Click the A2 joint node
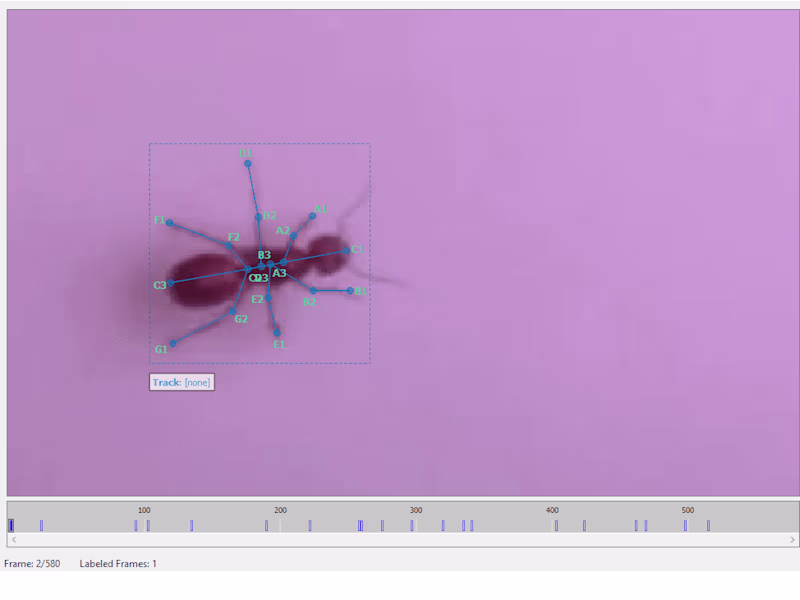This screenshot has height=600, width=800. (x=293, y=235)
